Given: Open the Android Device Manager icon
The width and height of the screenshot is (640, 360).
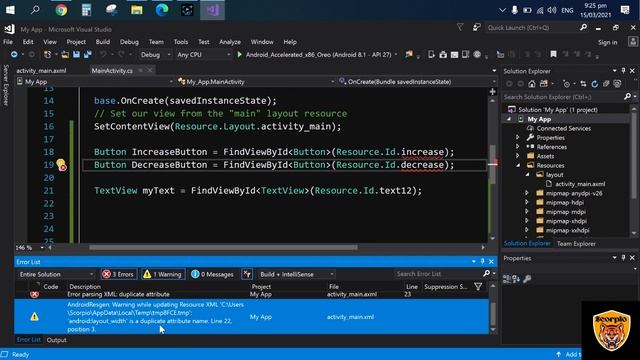Looking at the screenshot, I should point(431,54).
